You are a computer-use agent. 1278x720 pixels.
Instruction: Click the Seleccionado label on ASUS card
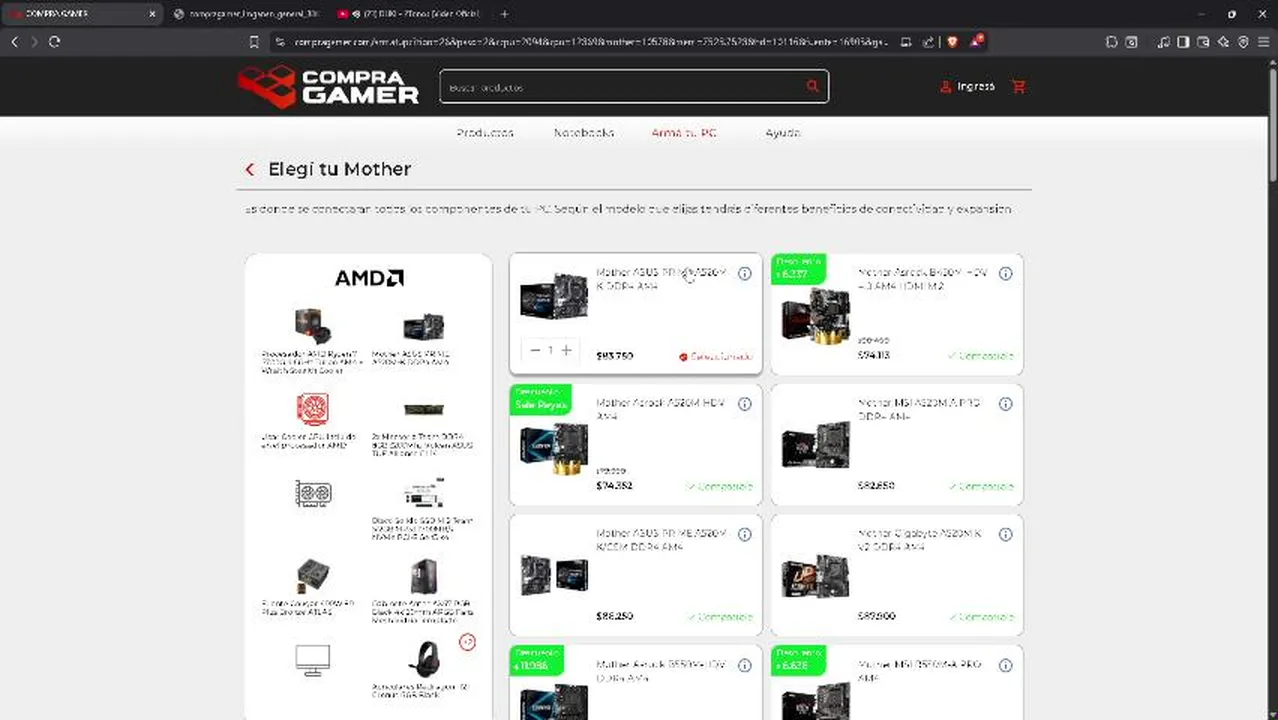coord(715,356)
